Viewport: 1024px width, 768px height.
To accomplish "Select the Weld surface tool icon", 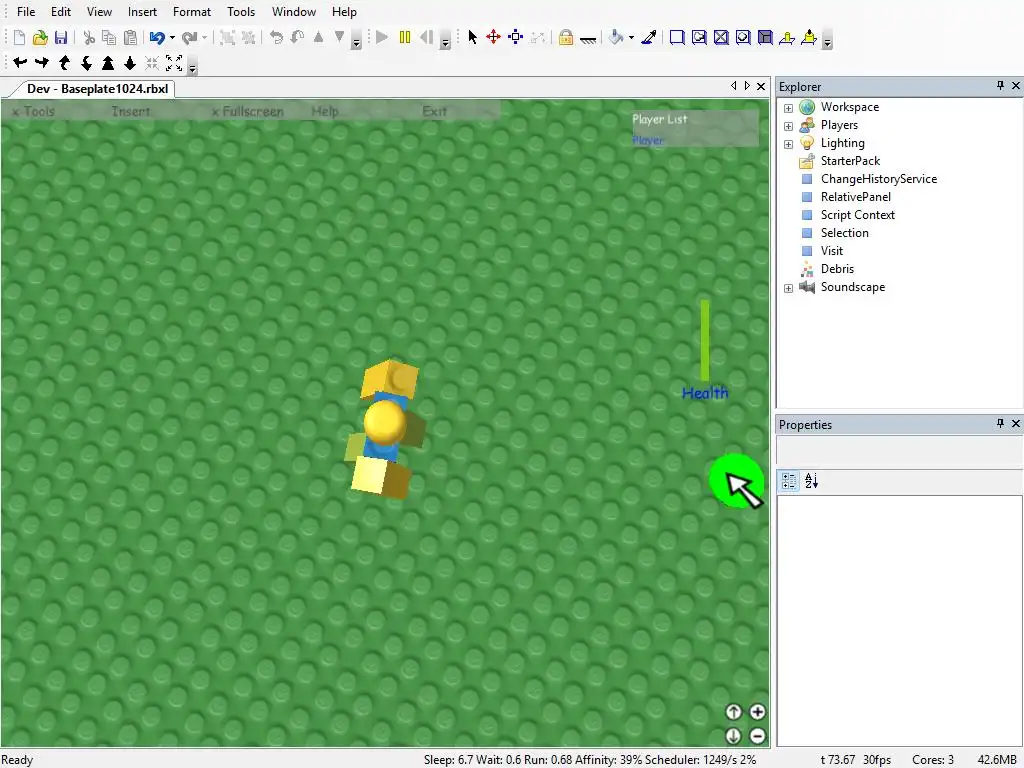I will pyautogui.click(x=721, y=37).
